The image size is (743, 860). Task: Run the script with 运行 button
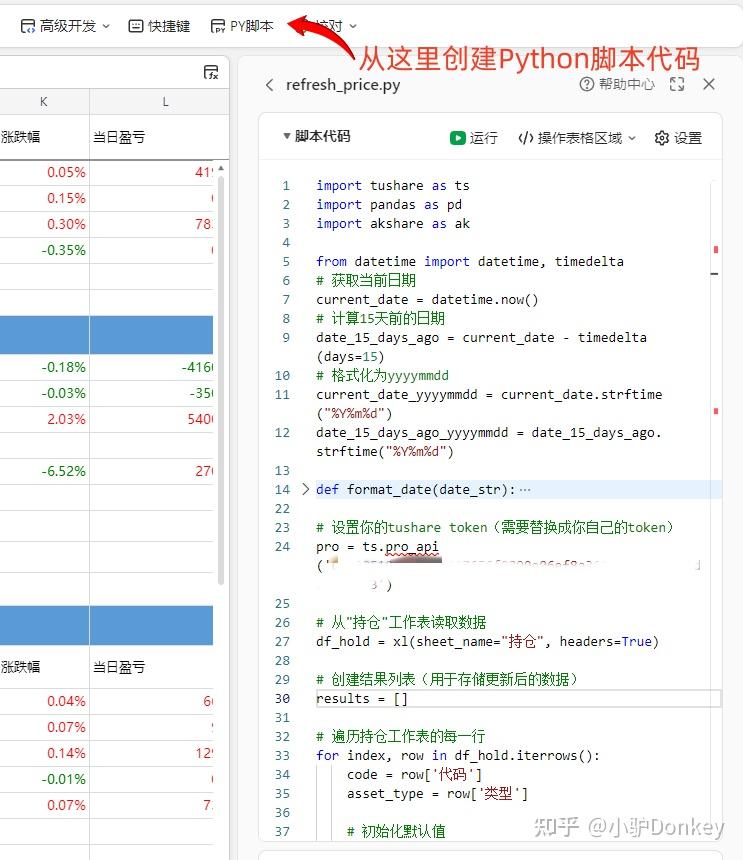[474, 138]
